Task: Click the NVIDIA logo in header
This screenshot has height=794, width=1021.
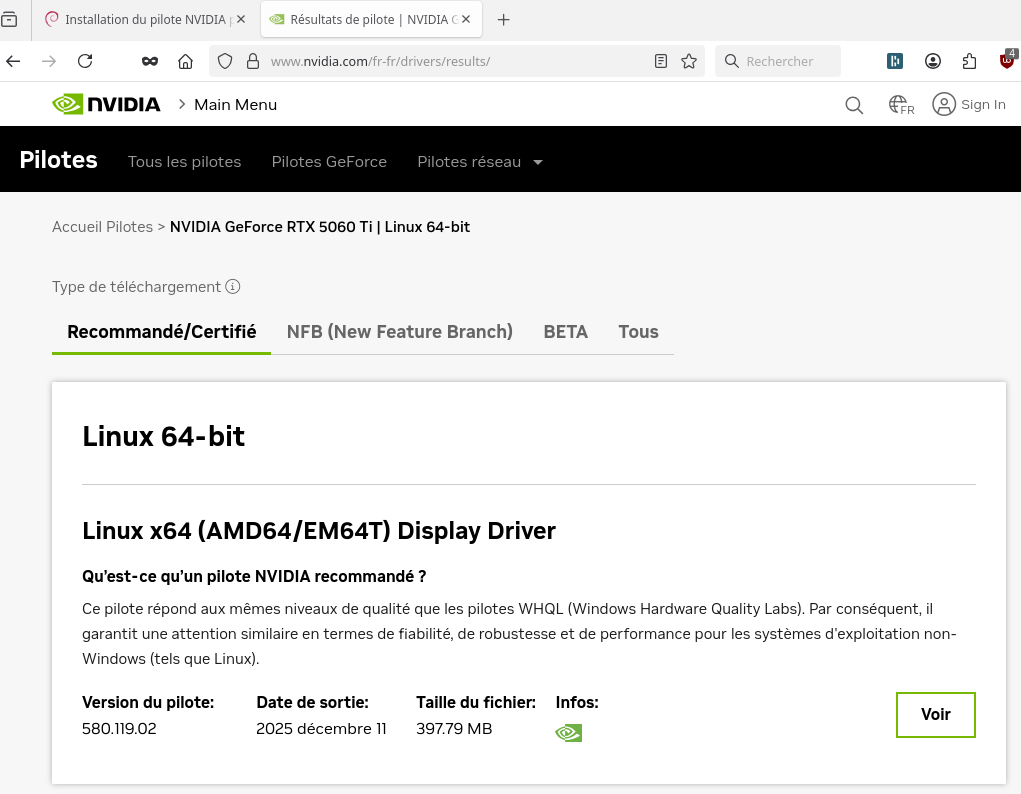Action: pos(106,104)
